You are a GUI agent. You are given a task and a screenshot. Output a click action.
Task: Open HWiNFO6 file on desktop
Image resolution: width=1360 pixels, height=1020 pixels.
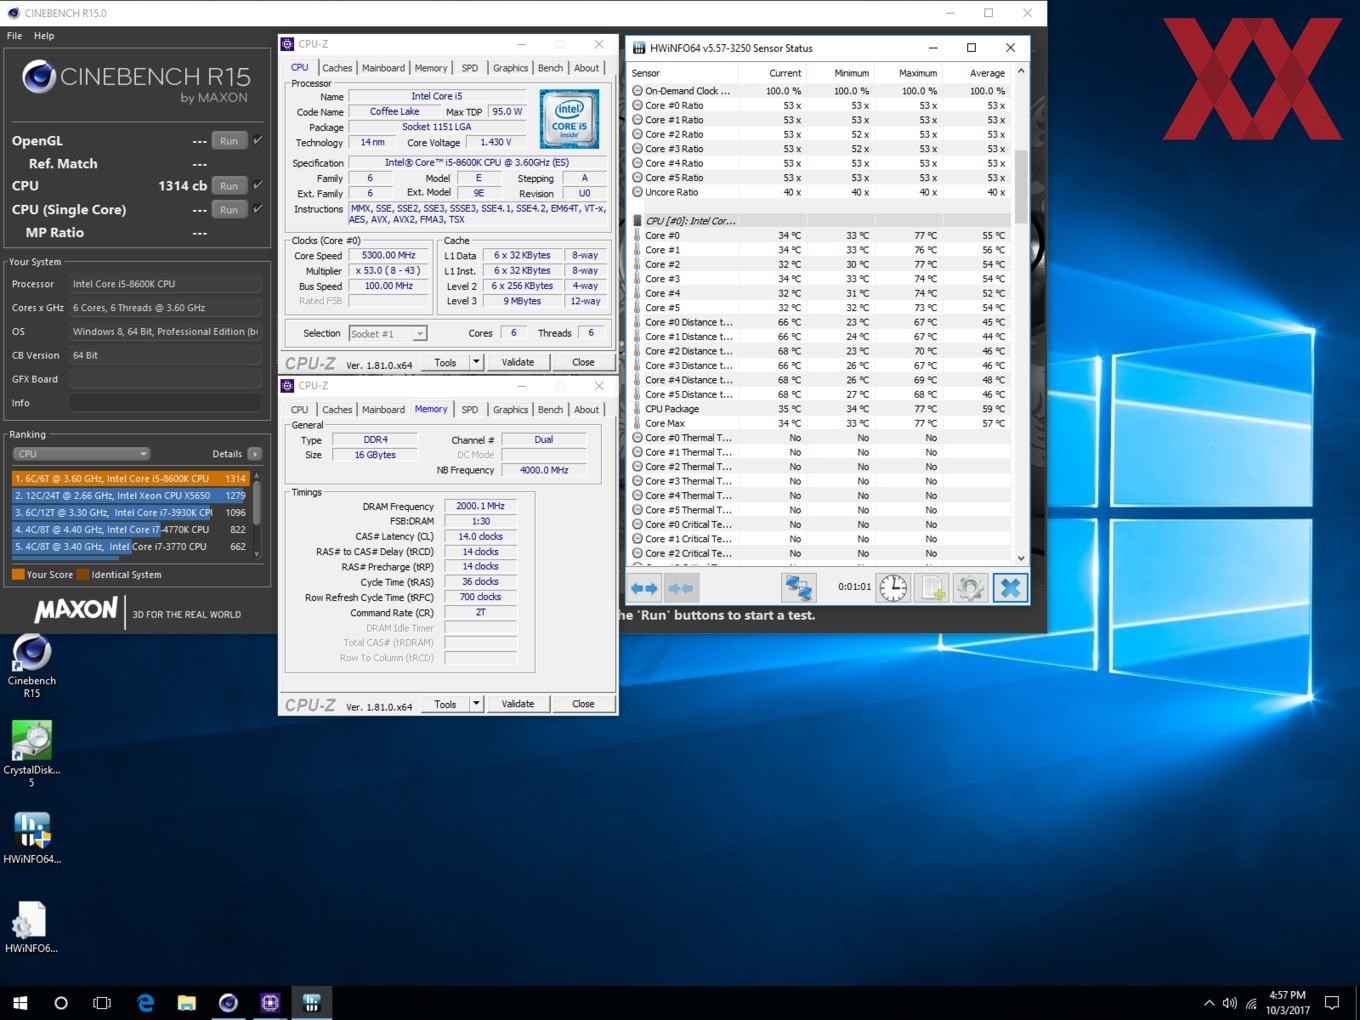(x=32, y=927)
